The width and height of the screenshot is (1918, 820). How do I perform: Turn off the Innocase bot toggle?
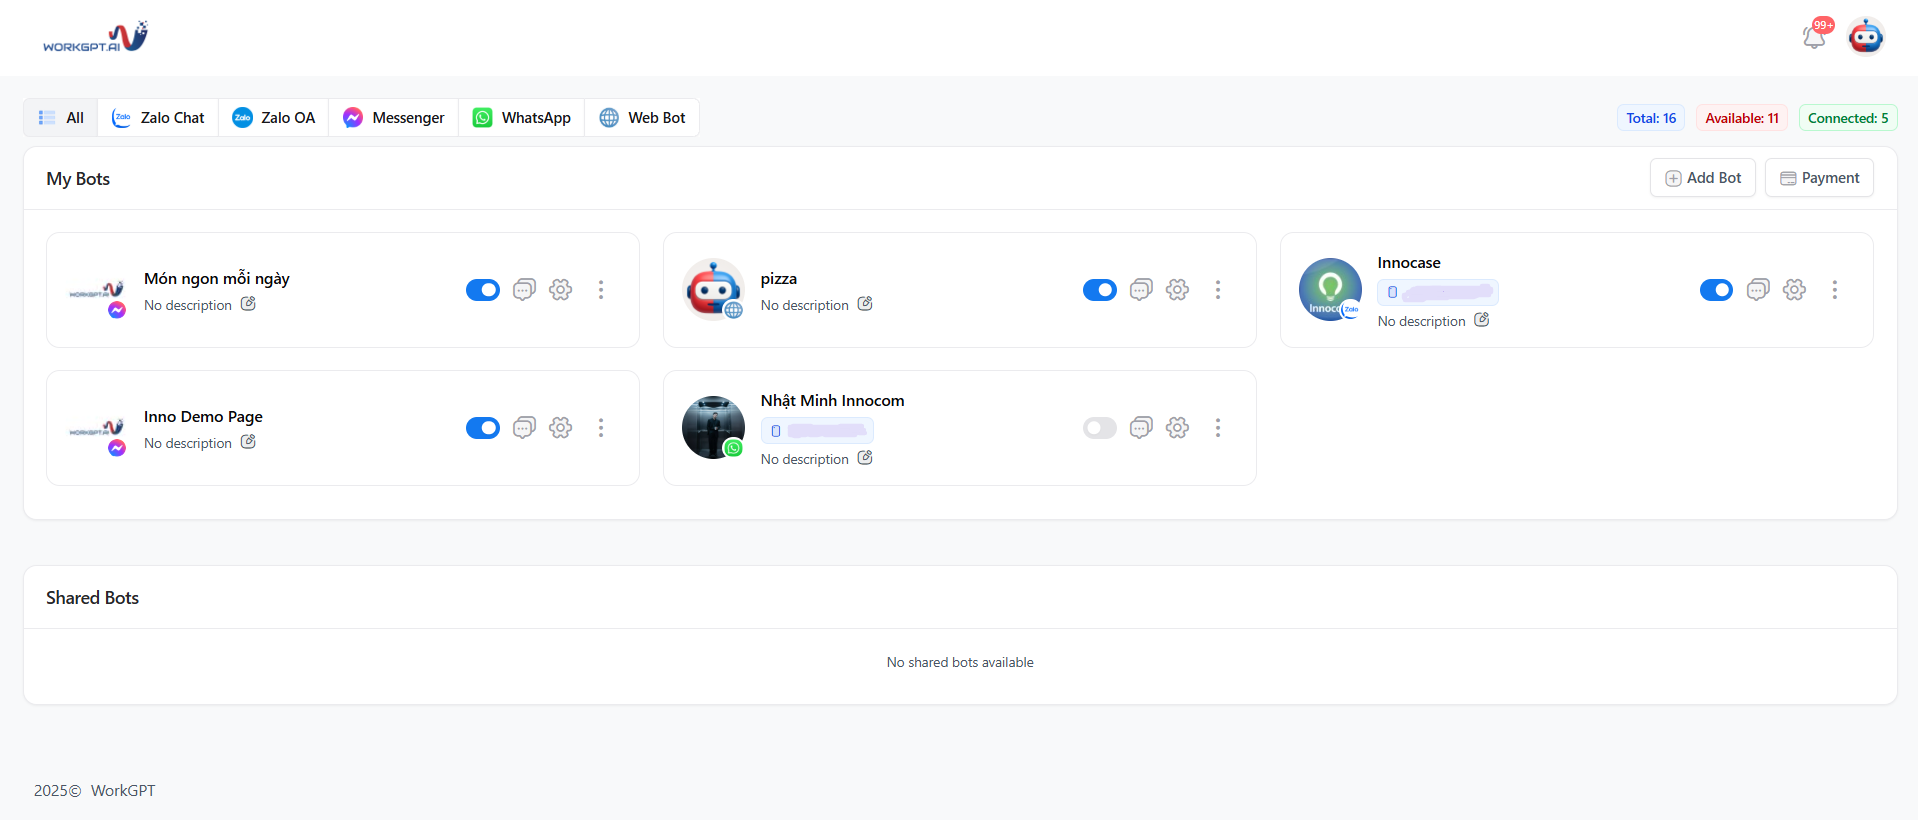pyautogui.click(x=1716, y=290)
